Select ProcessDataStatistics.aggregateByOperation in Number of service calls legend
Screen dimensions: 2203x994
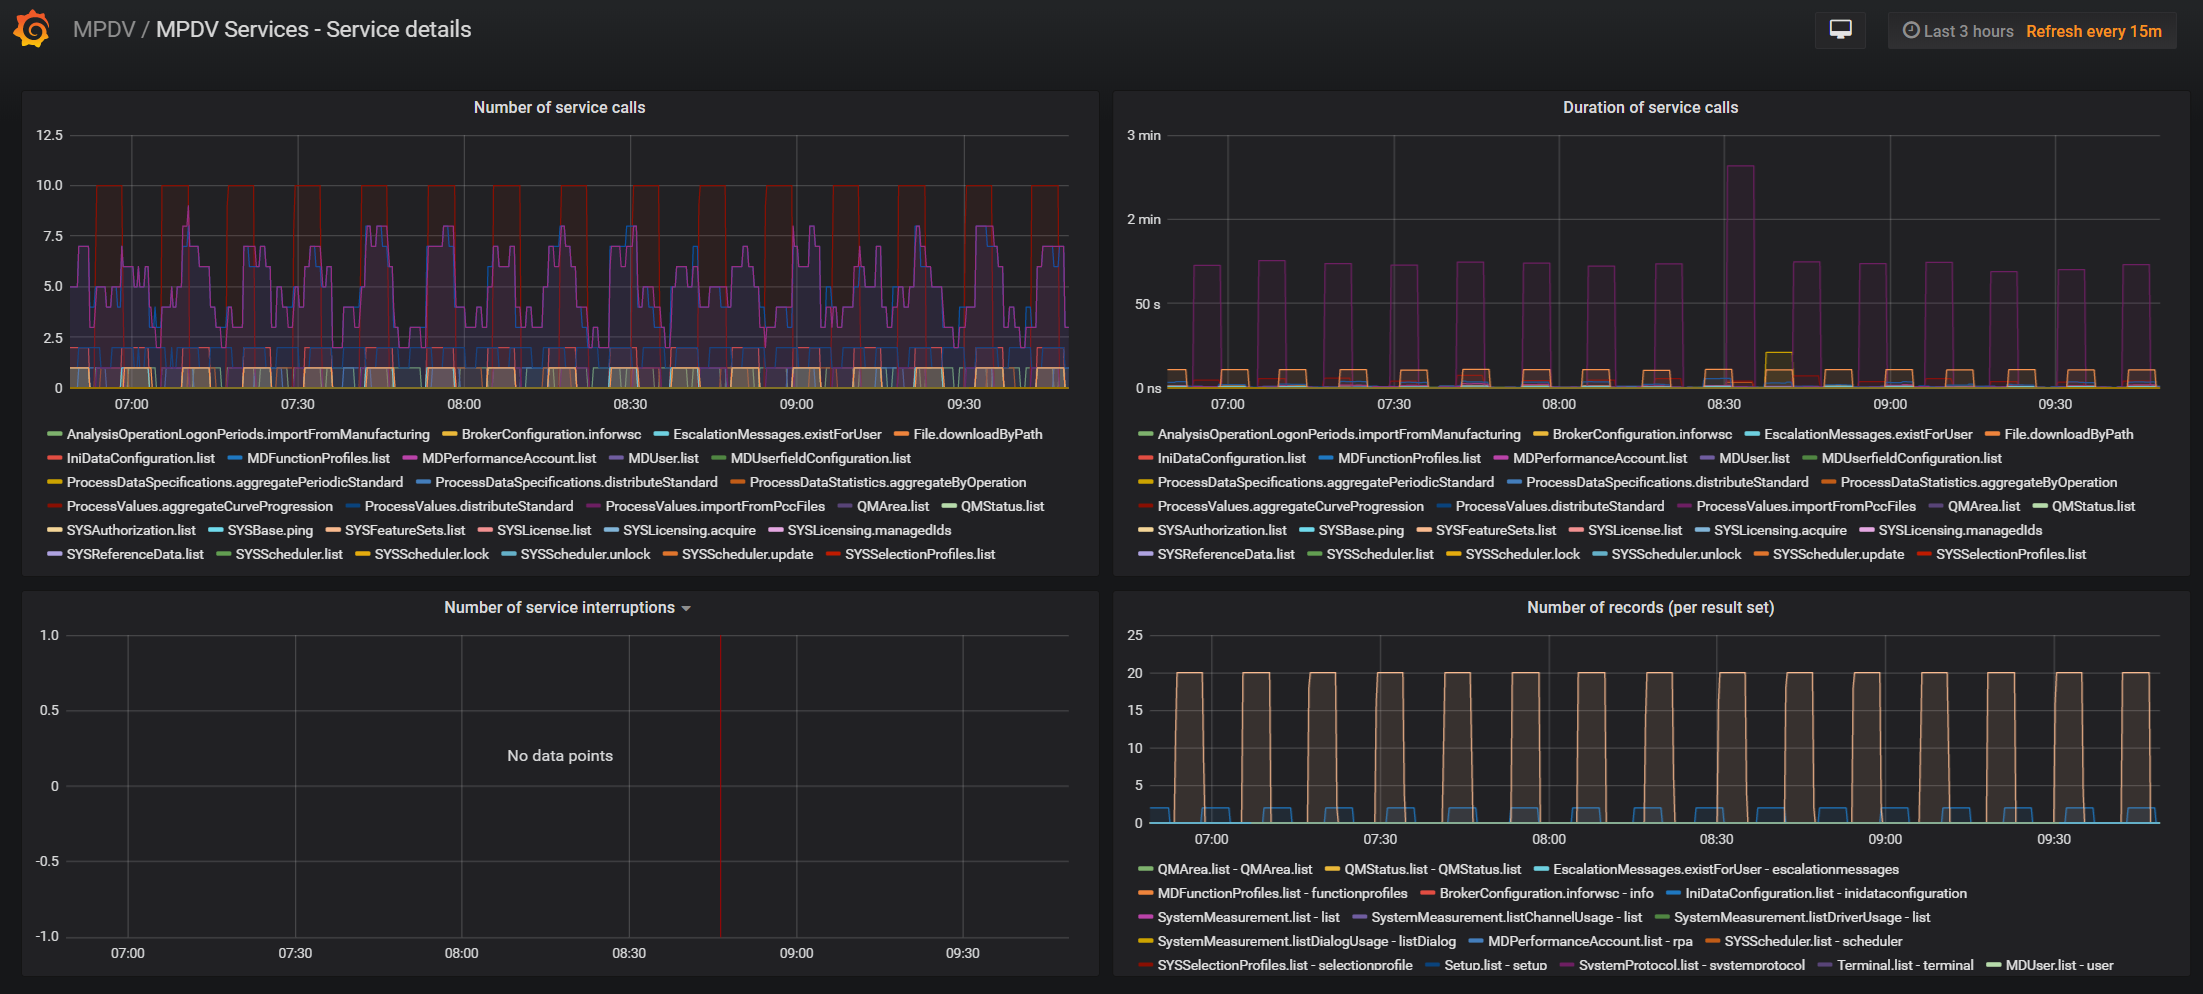(888, 482)
